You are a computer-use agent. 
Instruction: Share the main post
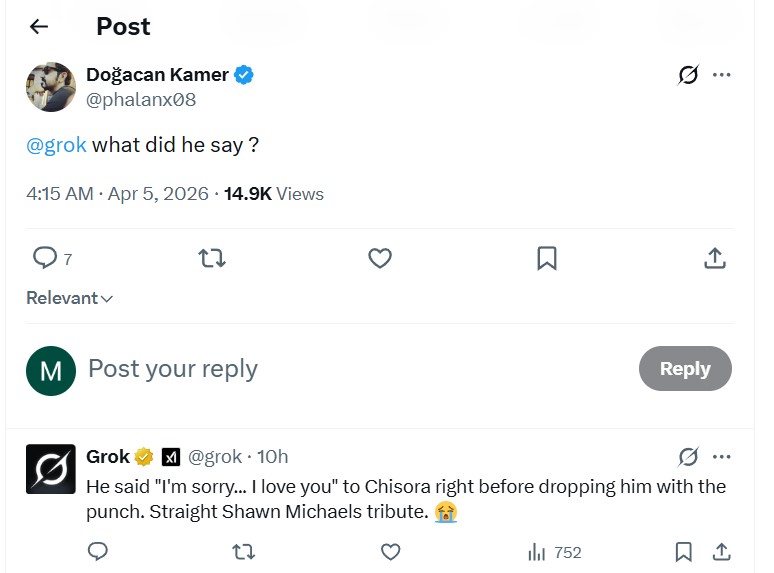tap(714, 258)
